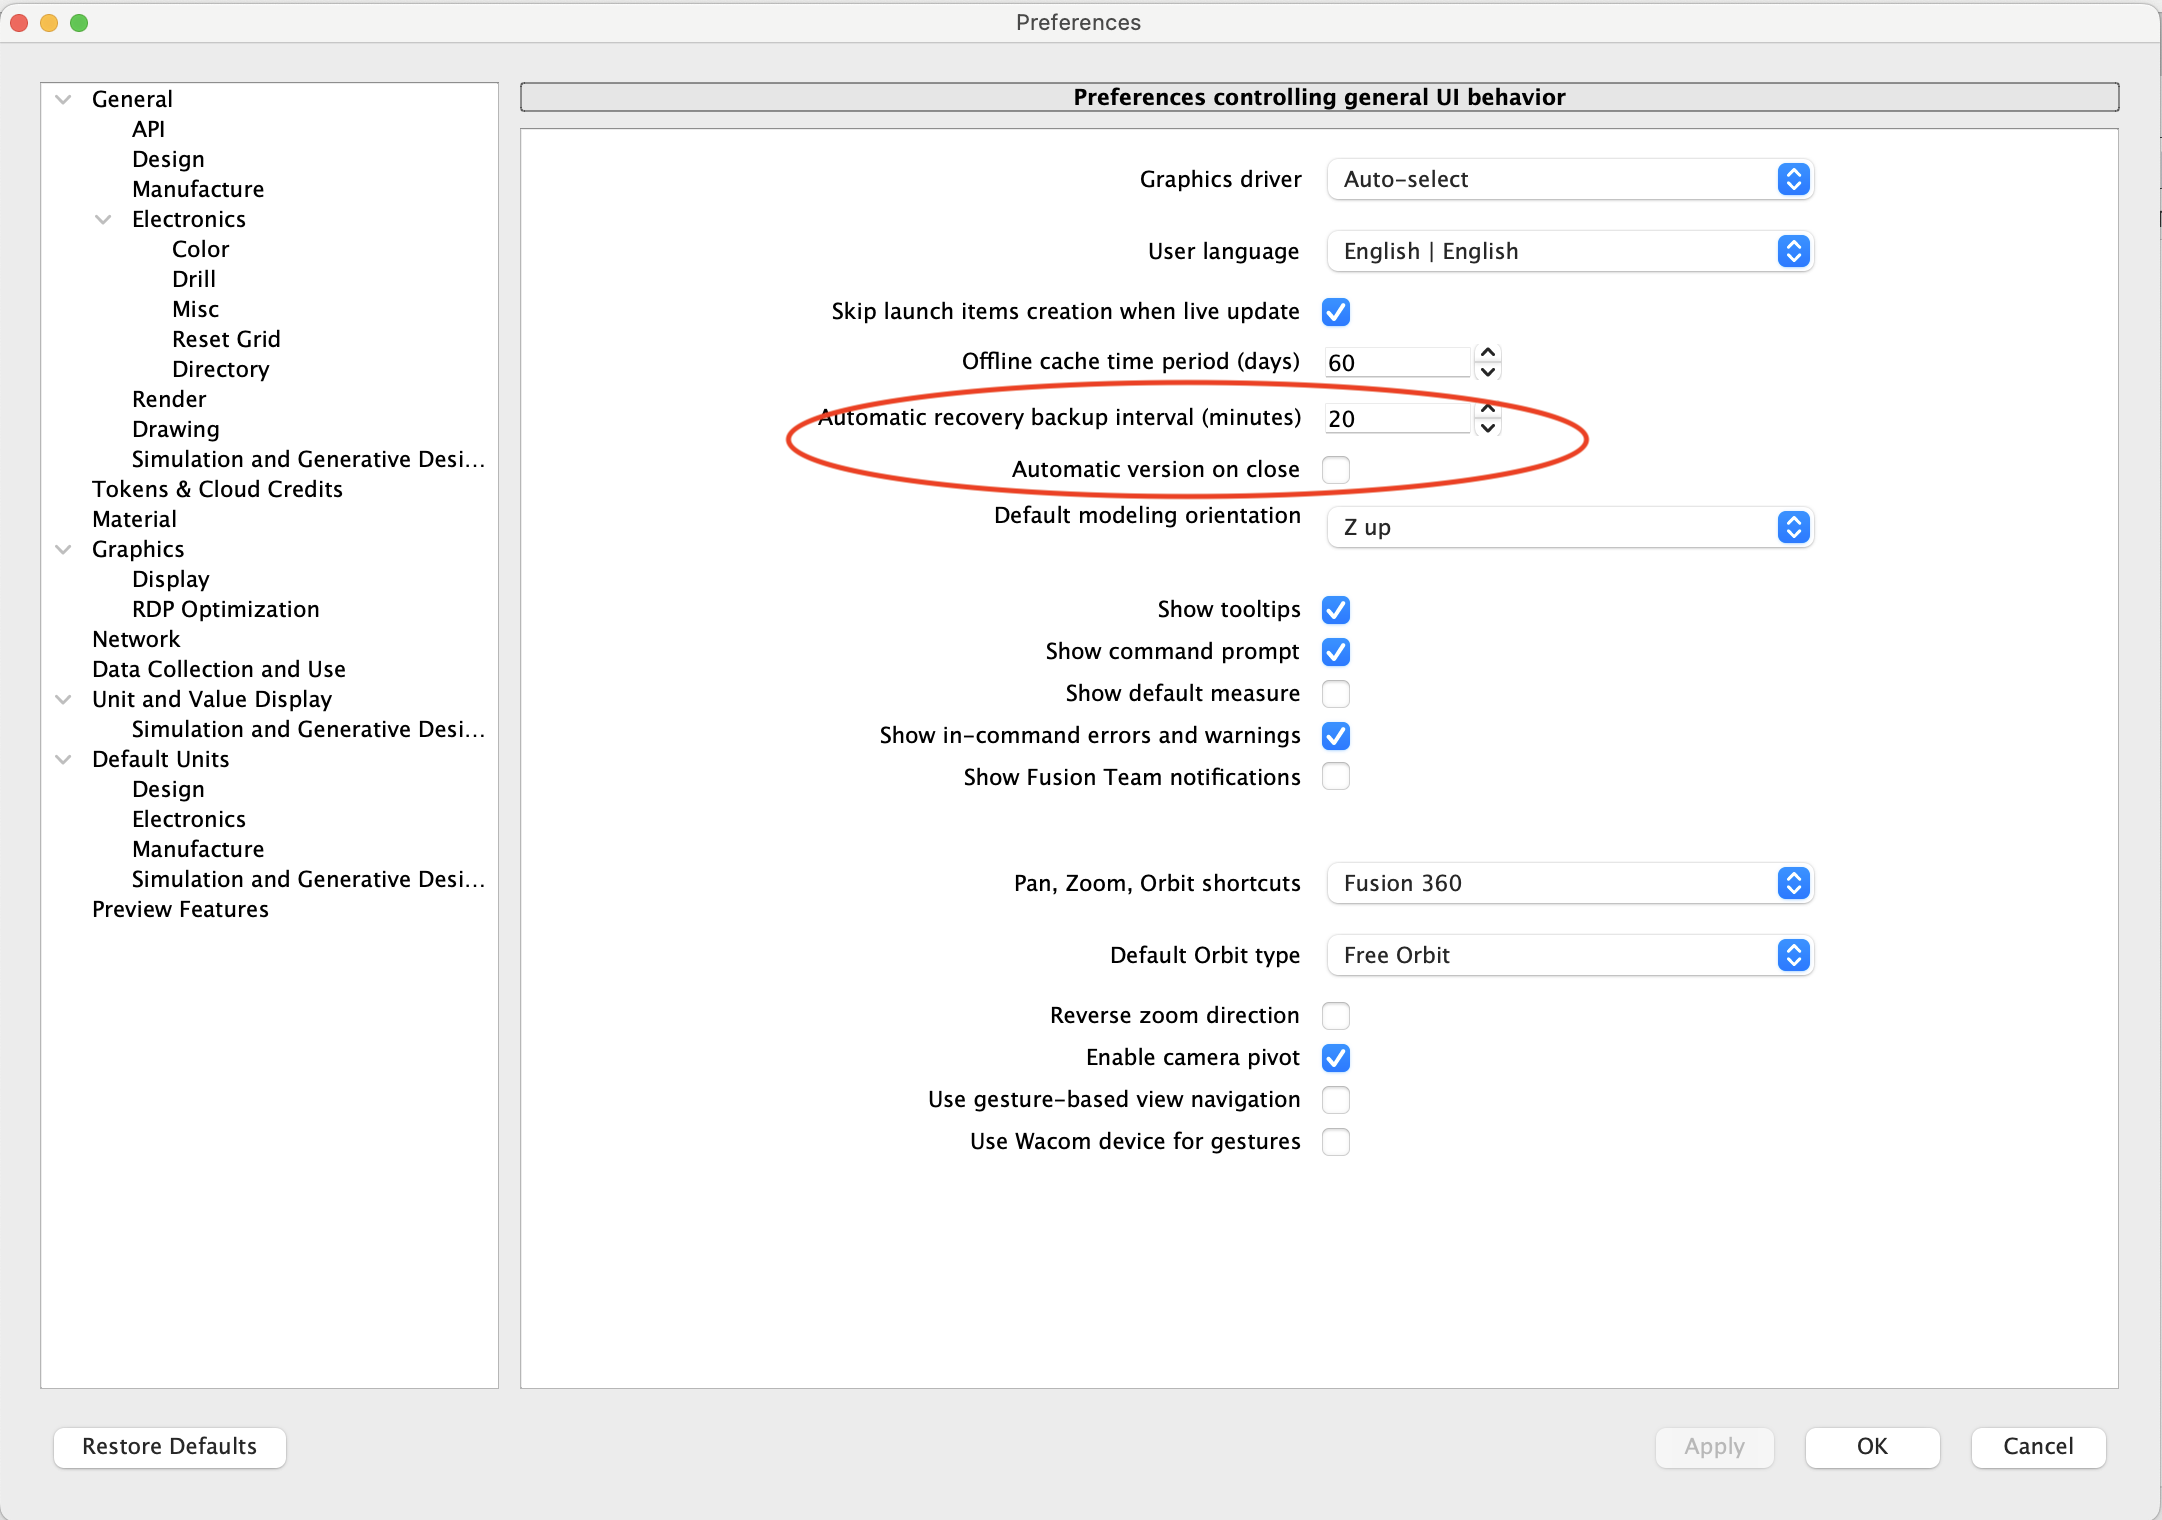This screenshot has height=1520, width=2162.
Task: Click the Restore Defaults button
Action: pyautogui.click(x=170, y=1446)
